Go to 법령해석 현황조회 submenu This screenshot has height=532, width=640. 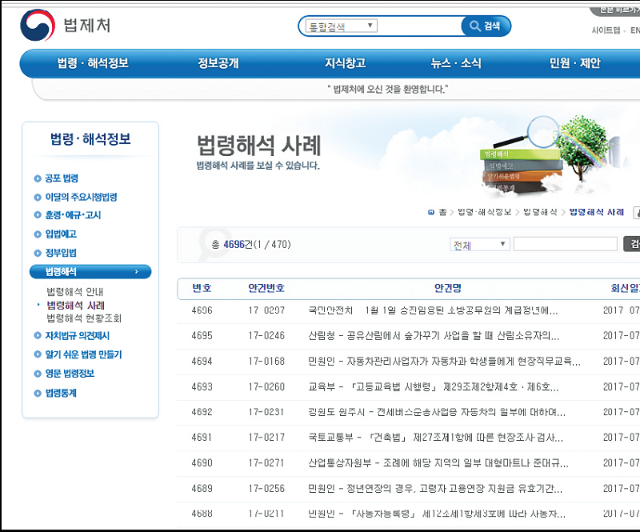click(84, 318)
